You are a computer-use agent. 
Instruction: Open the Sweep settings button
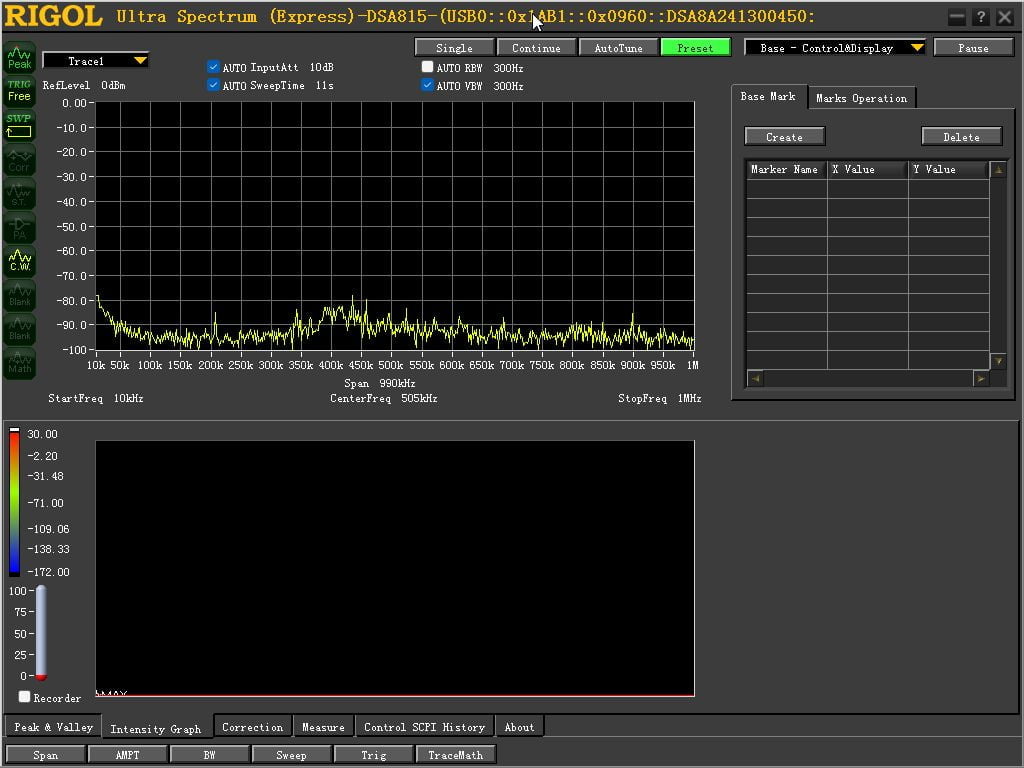click(x=291, y=754)
